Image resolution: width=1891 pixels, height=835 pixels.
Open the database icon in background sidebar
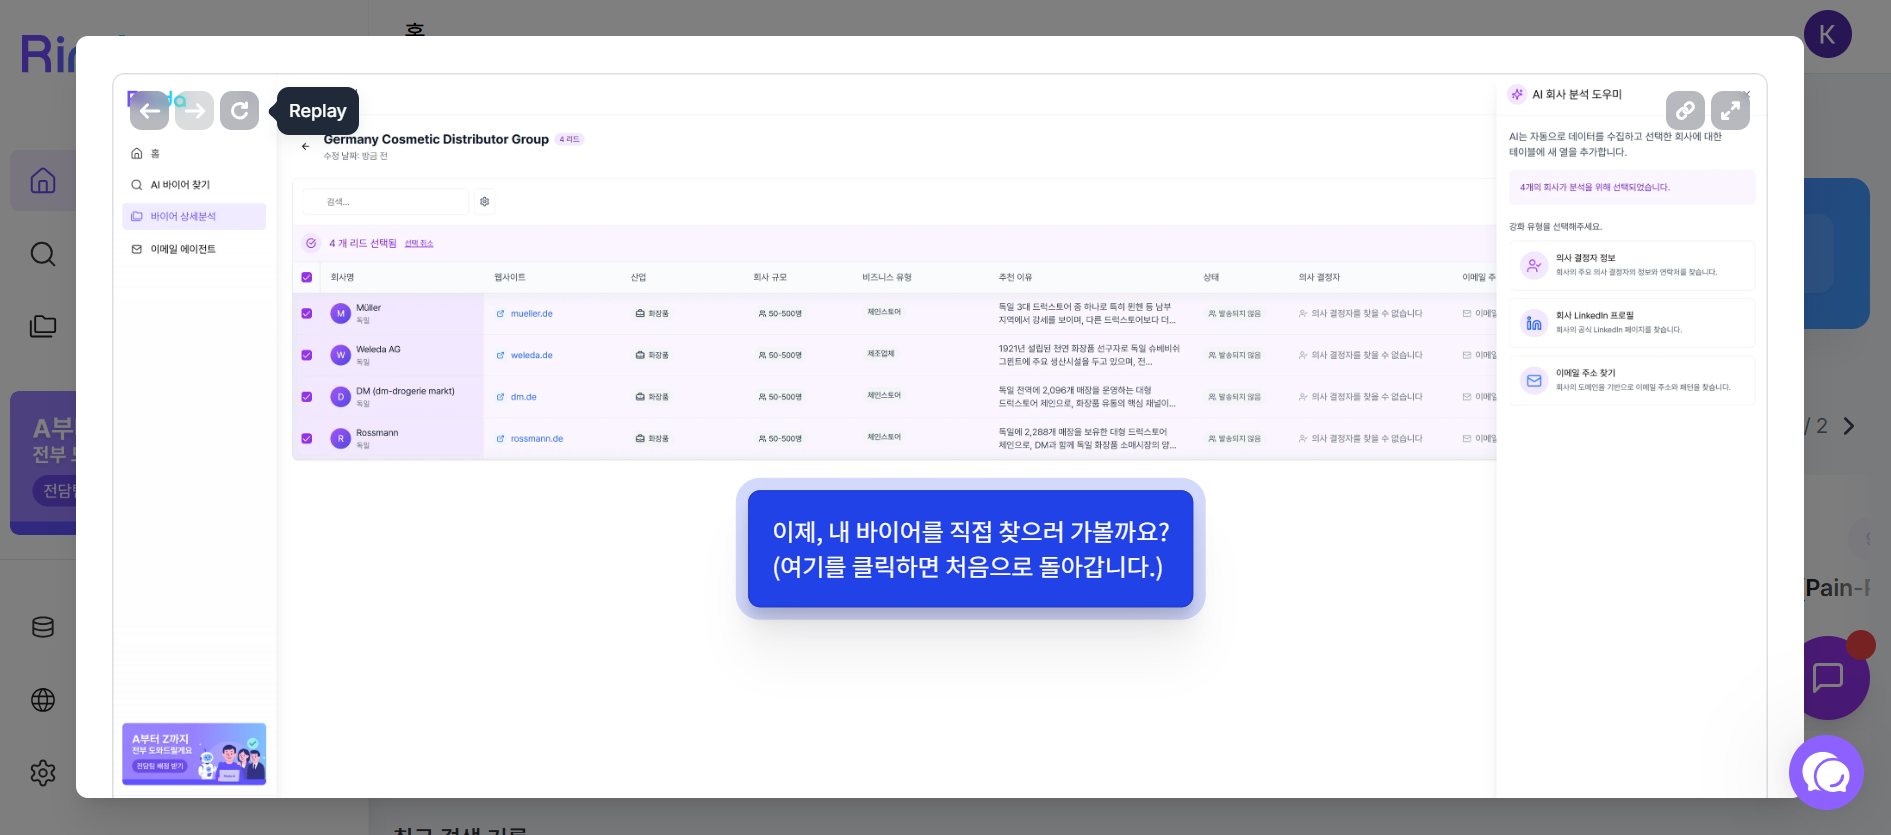43,627
